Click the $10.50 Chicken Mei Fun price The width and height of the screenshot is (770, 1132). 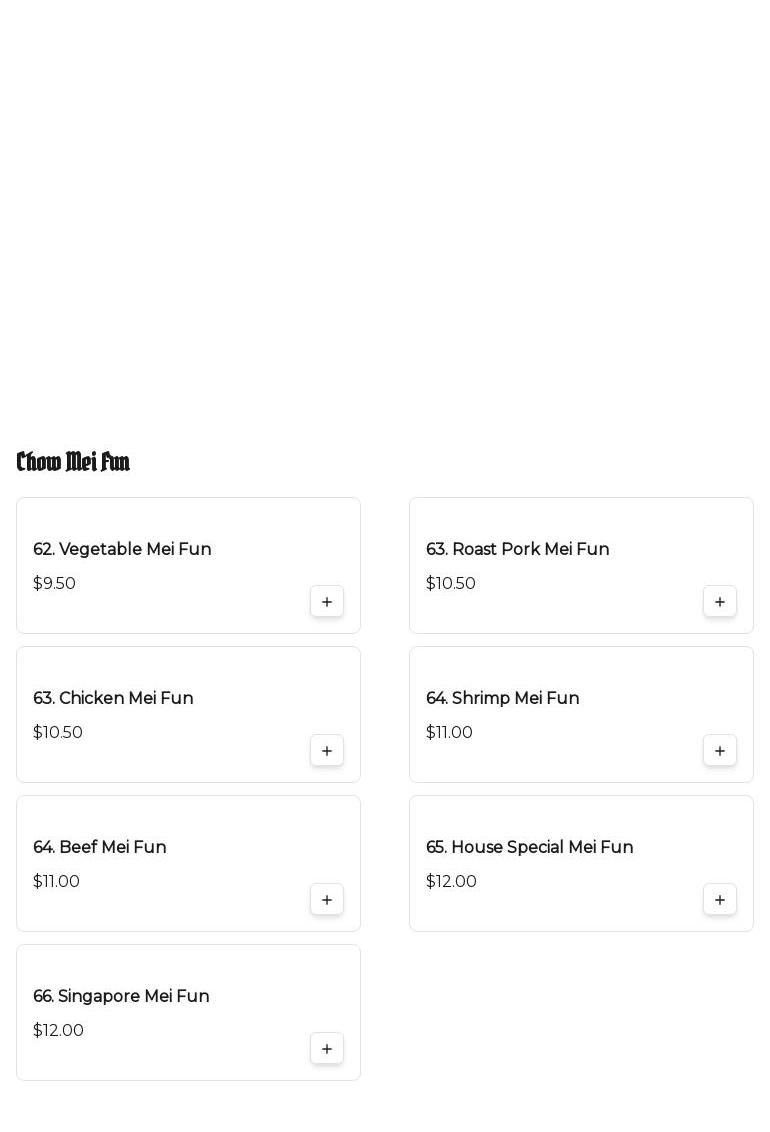[x=58, y=732]
